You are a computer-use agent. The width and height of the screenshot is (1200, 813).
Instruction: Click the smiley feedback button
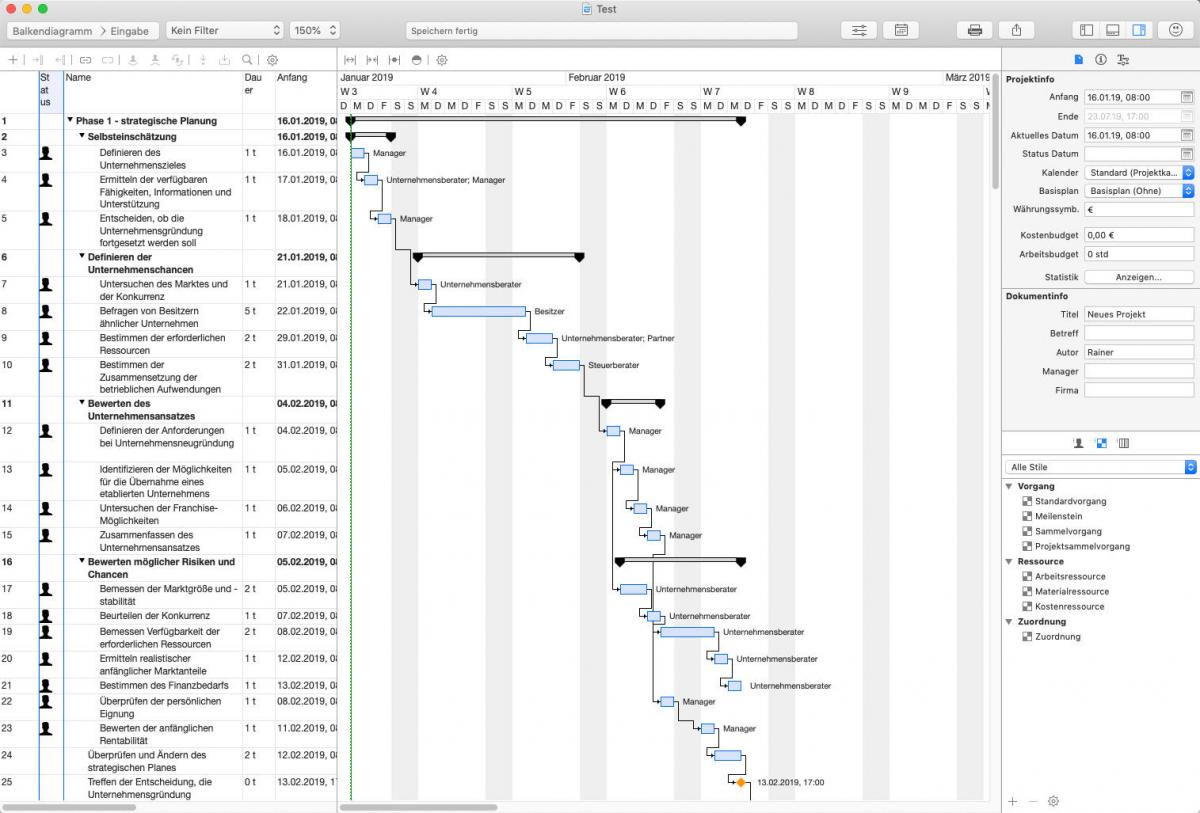pyautogui.click(x=1176, y=30)
